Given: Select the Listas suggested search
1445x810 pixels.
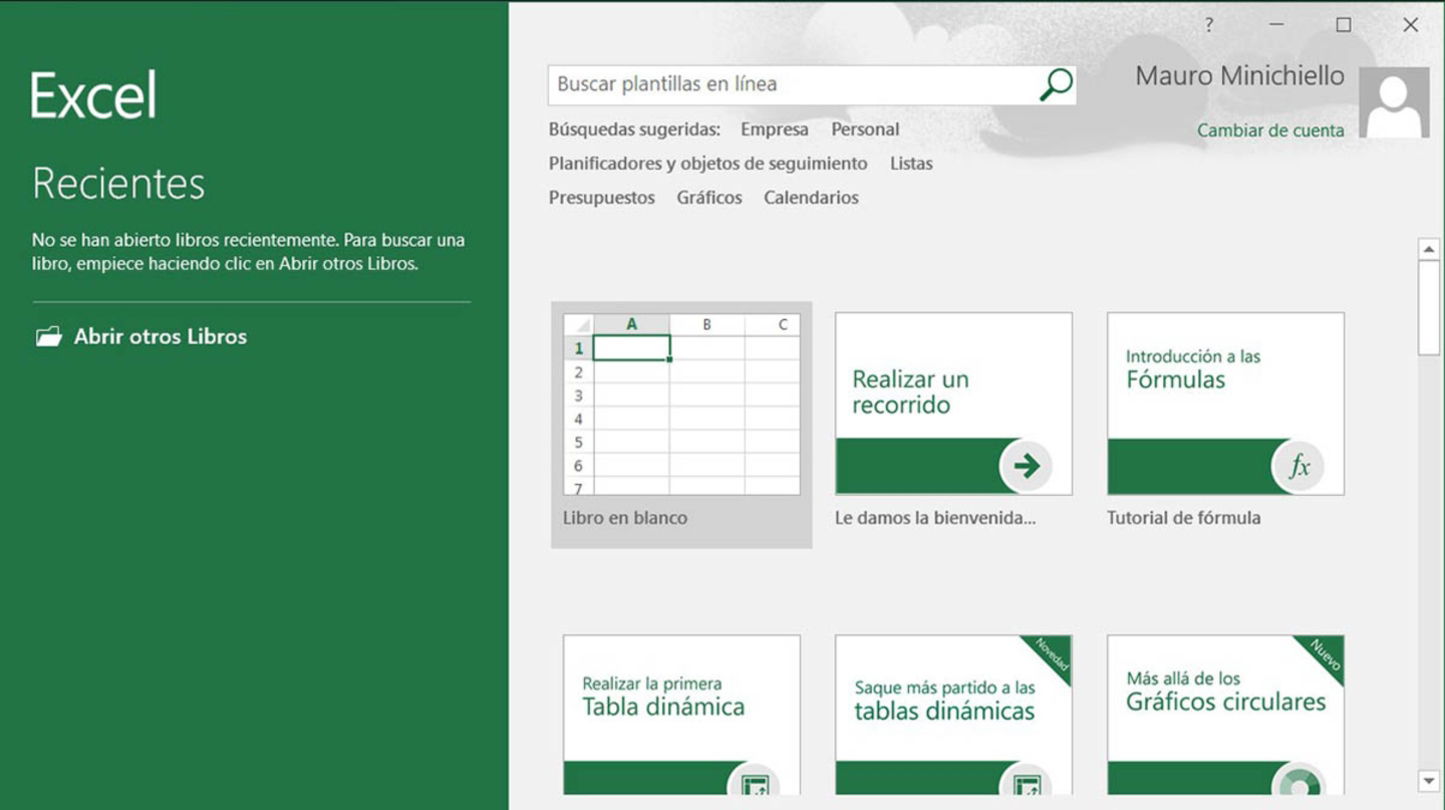Looking at the screenshot, I should pos(911,163).
